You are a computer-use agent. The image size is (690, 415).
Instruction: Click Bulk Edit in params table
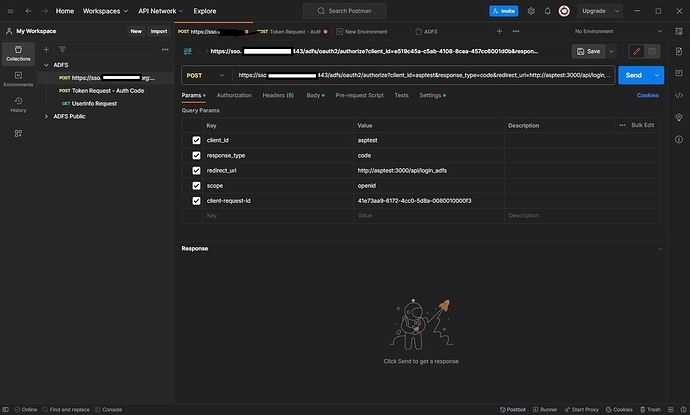[x=642, y=125]
